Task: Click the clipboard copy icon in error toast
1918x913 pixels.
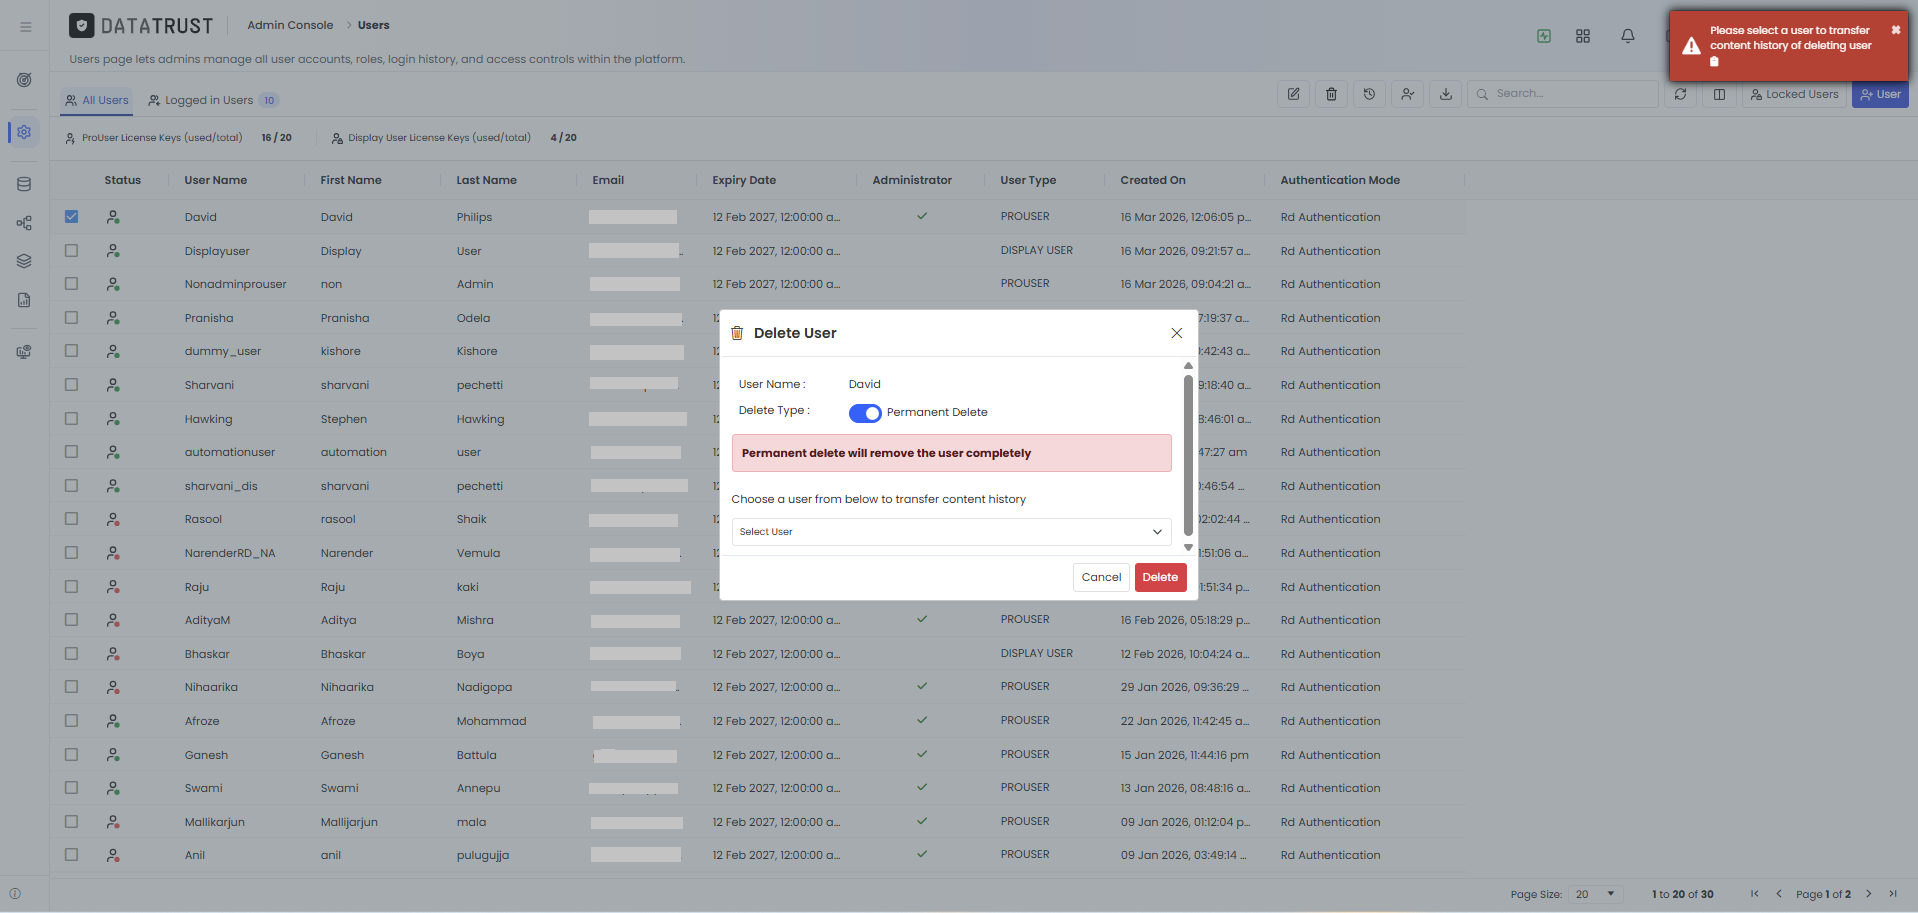Action: [x=1714, y=61]
